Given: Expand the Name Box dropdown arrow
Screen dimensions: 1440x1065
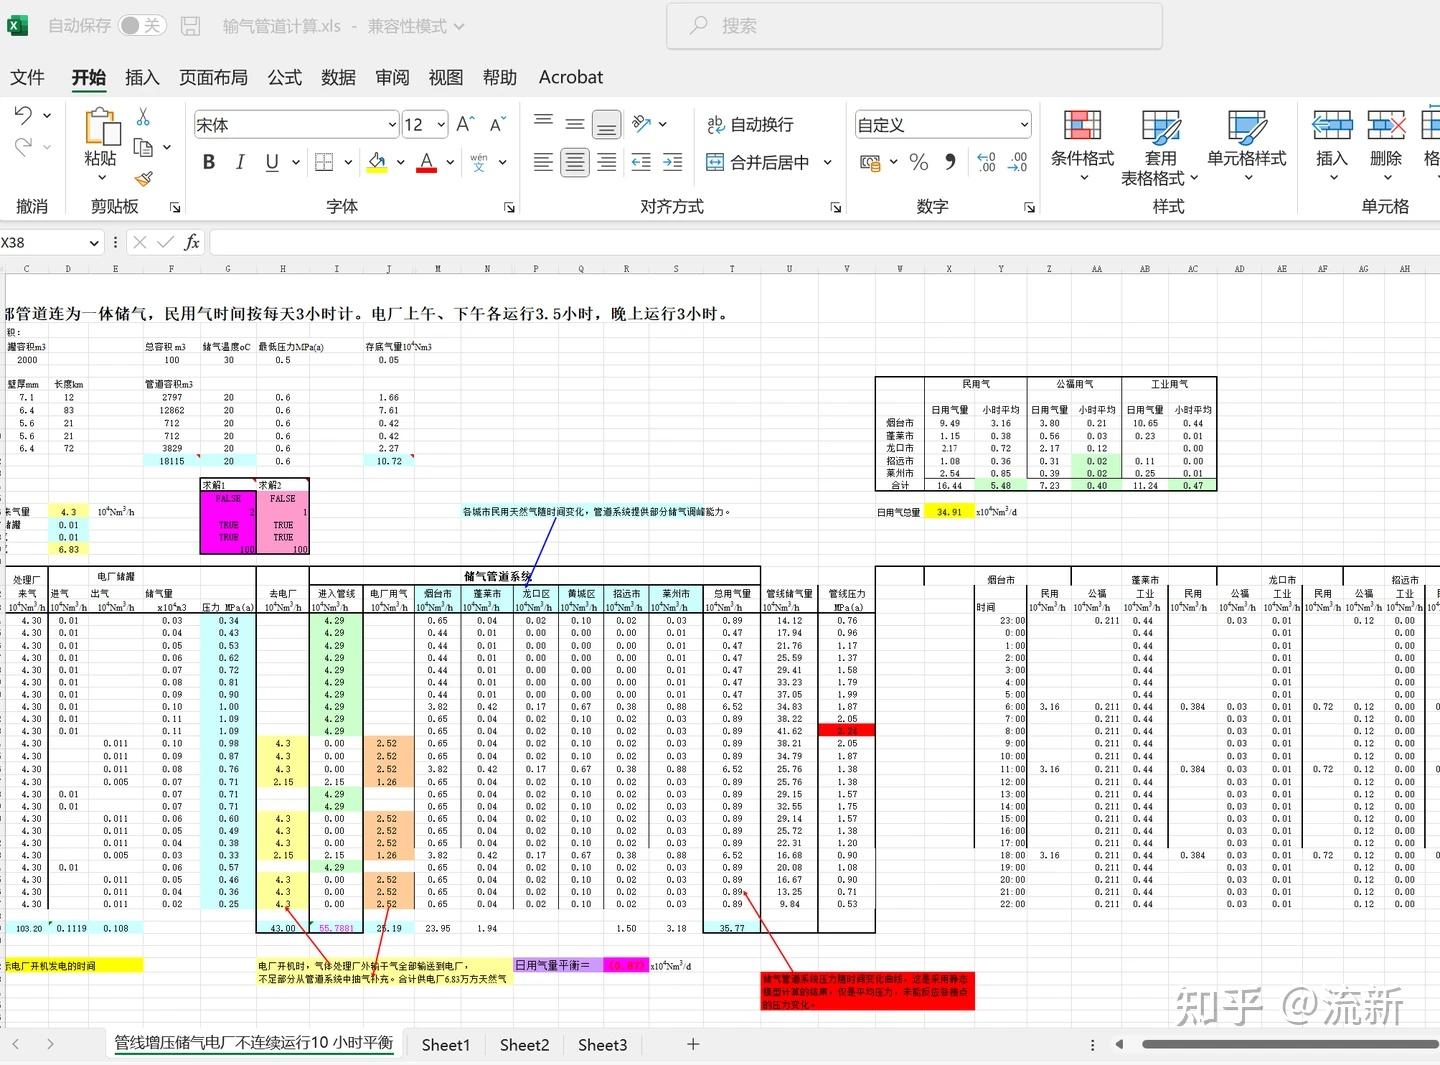Looking at the screenshot, I should click(x=94, y=243).
